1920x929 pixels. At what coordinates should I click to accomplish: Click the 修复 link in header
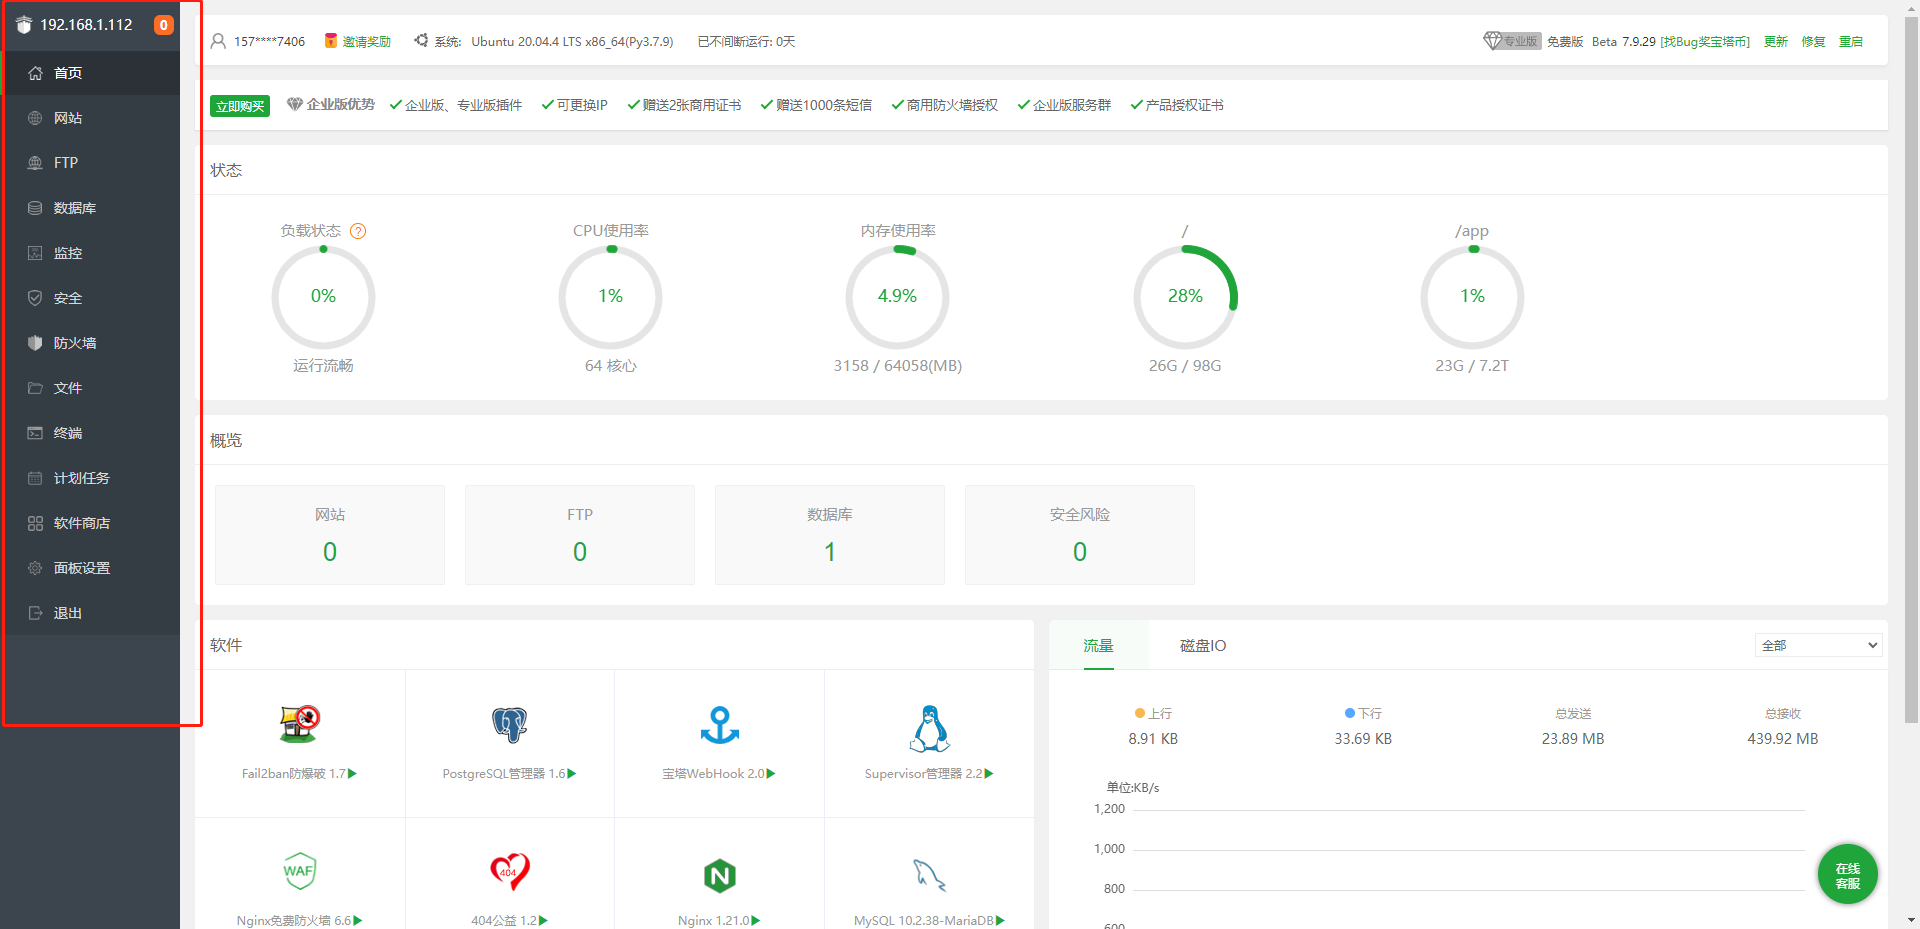1814,41
